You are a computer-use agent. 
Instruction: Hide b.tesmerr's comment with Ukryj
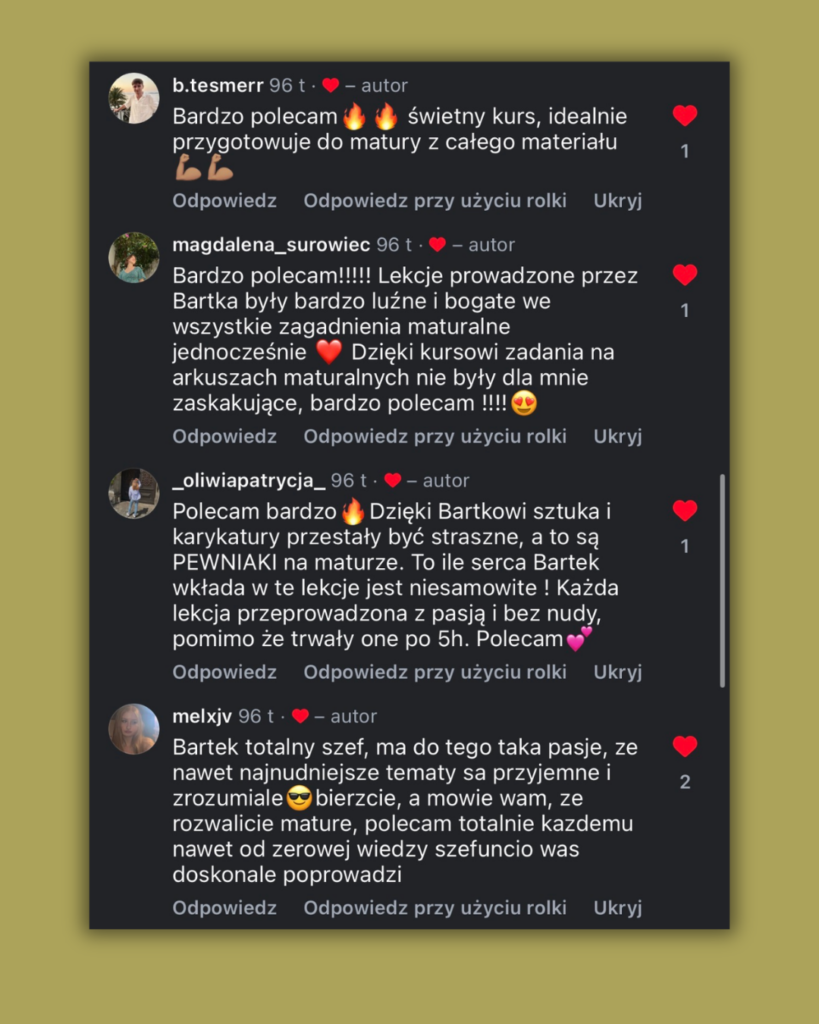[x=617, y=201]
